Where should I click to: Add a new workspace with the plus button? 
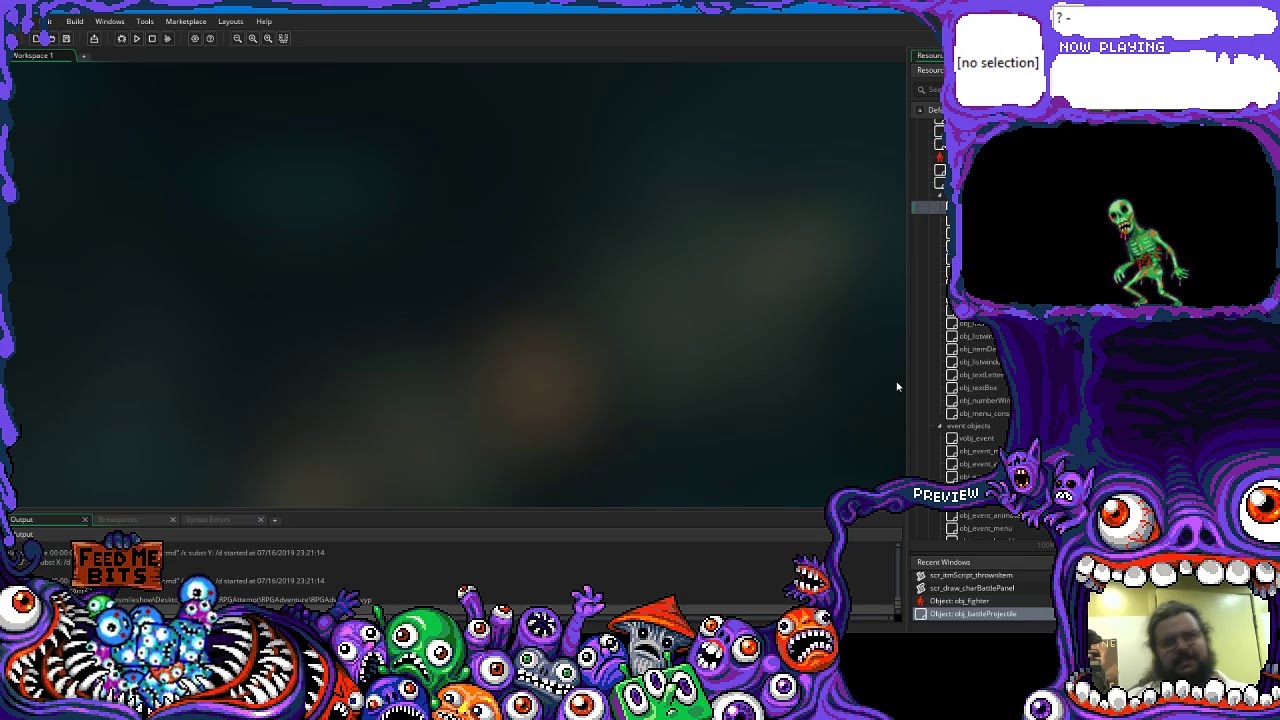click(x=84, y=56)
